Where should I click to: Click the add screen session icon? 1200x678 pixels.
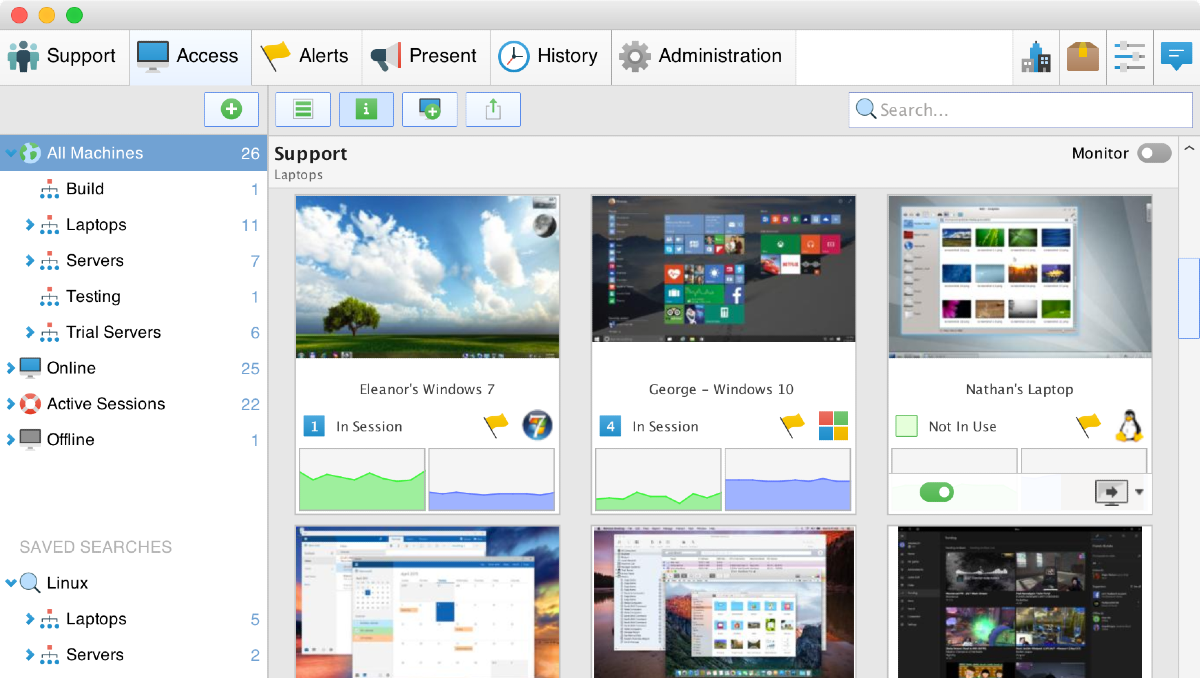(x=429, y=110)
